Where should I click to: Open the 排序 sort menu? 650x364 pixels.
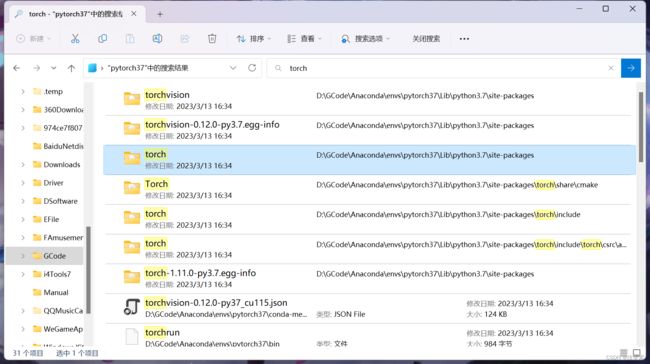tap(253, 39)
